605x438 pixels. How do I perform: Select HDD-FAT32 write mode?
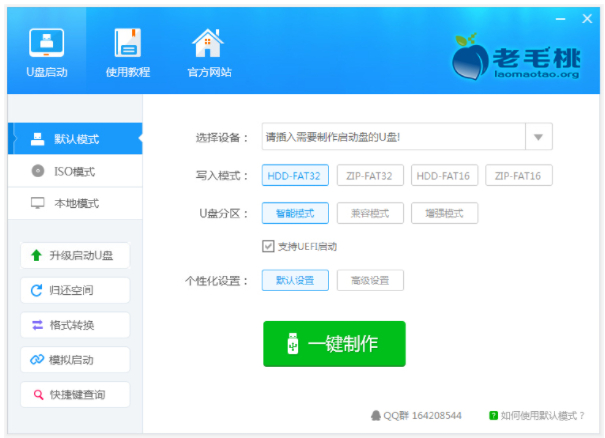[295, 176]
